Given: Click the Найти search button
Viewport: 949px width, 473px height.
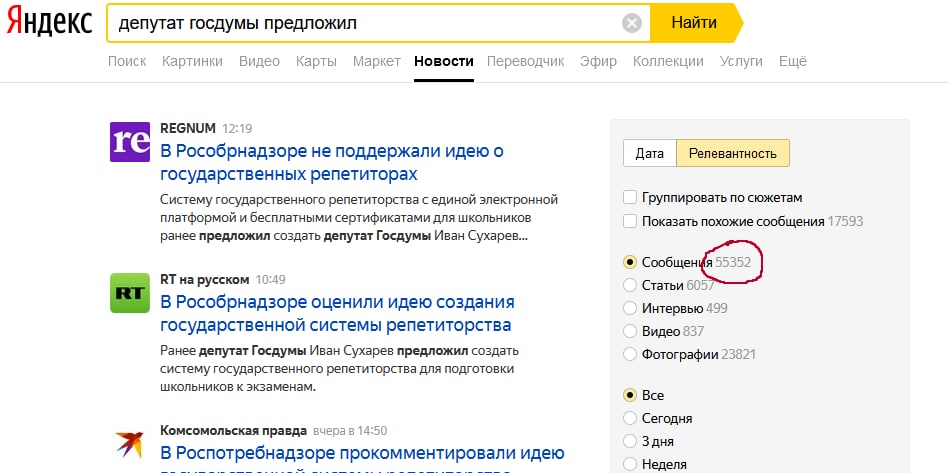Looking at the screenshot, I should click(694, 23).
